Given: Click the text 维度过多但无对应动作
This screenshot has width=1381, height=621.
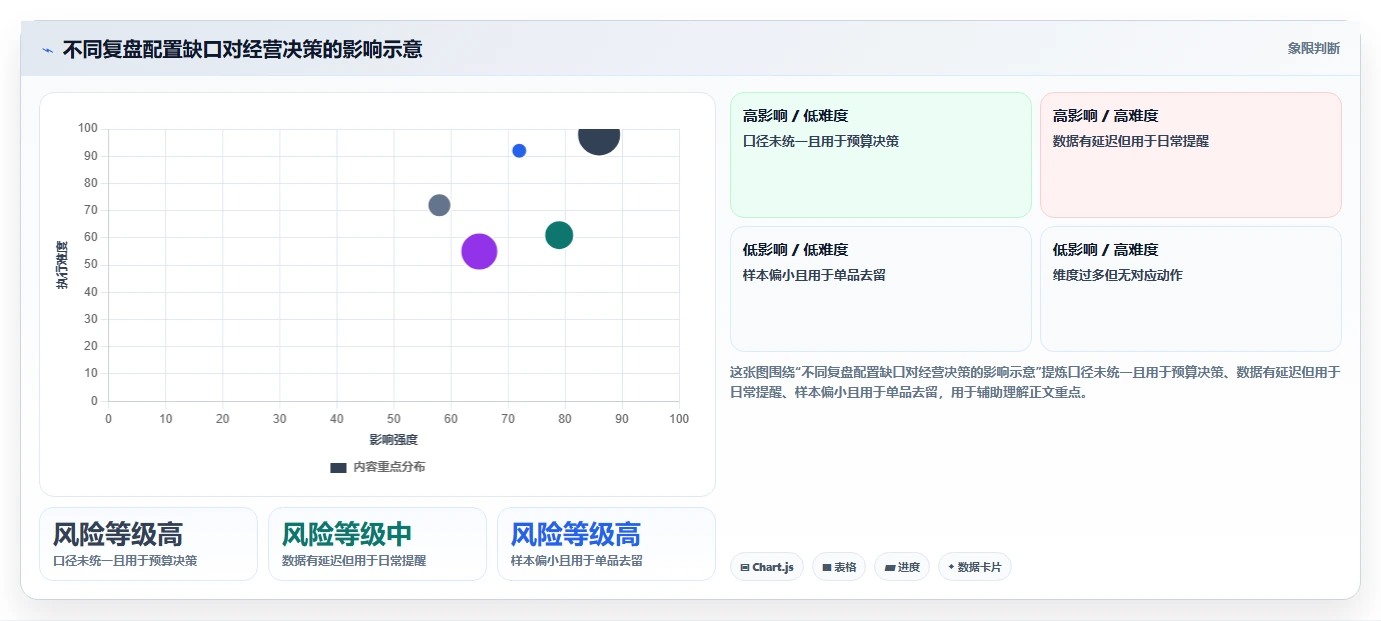Looking at the screenshot, I should 1118,275.
